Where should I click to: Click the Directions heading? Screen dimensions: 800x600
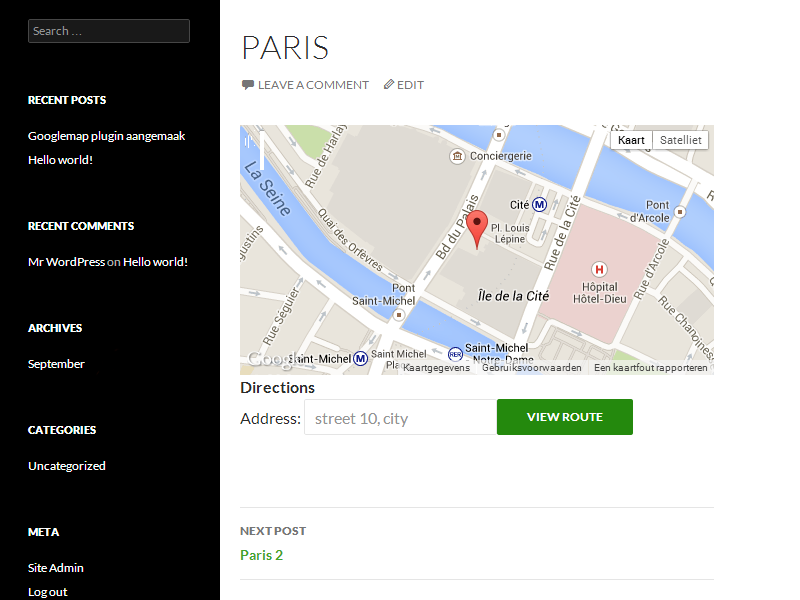coord(278,388)
